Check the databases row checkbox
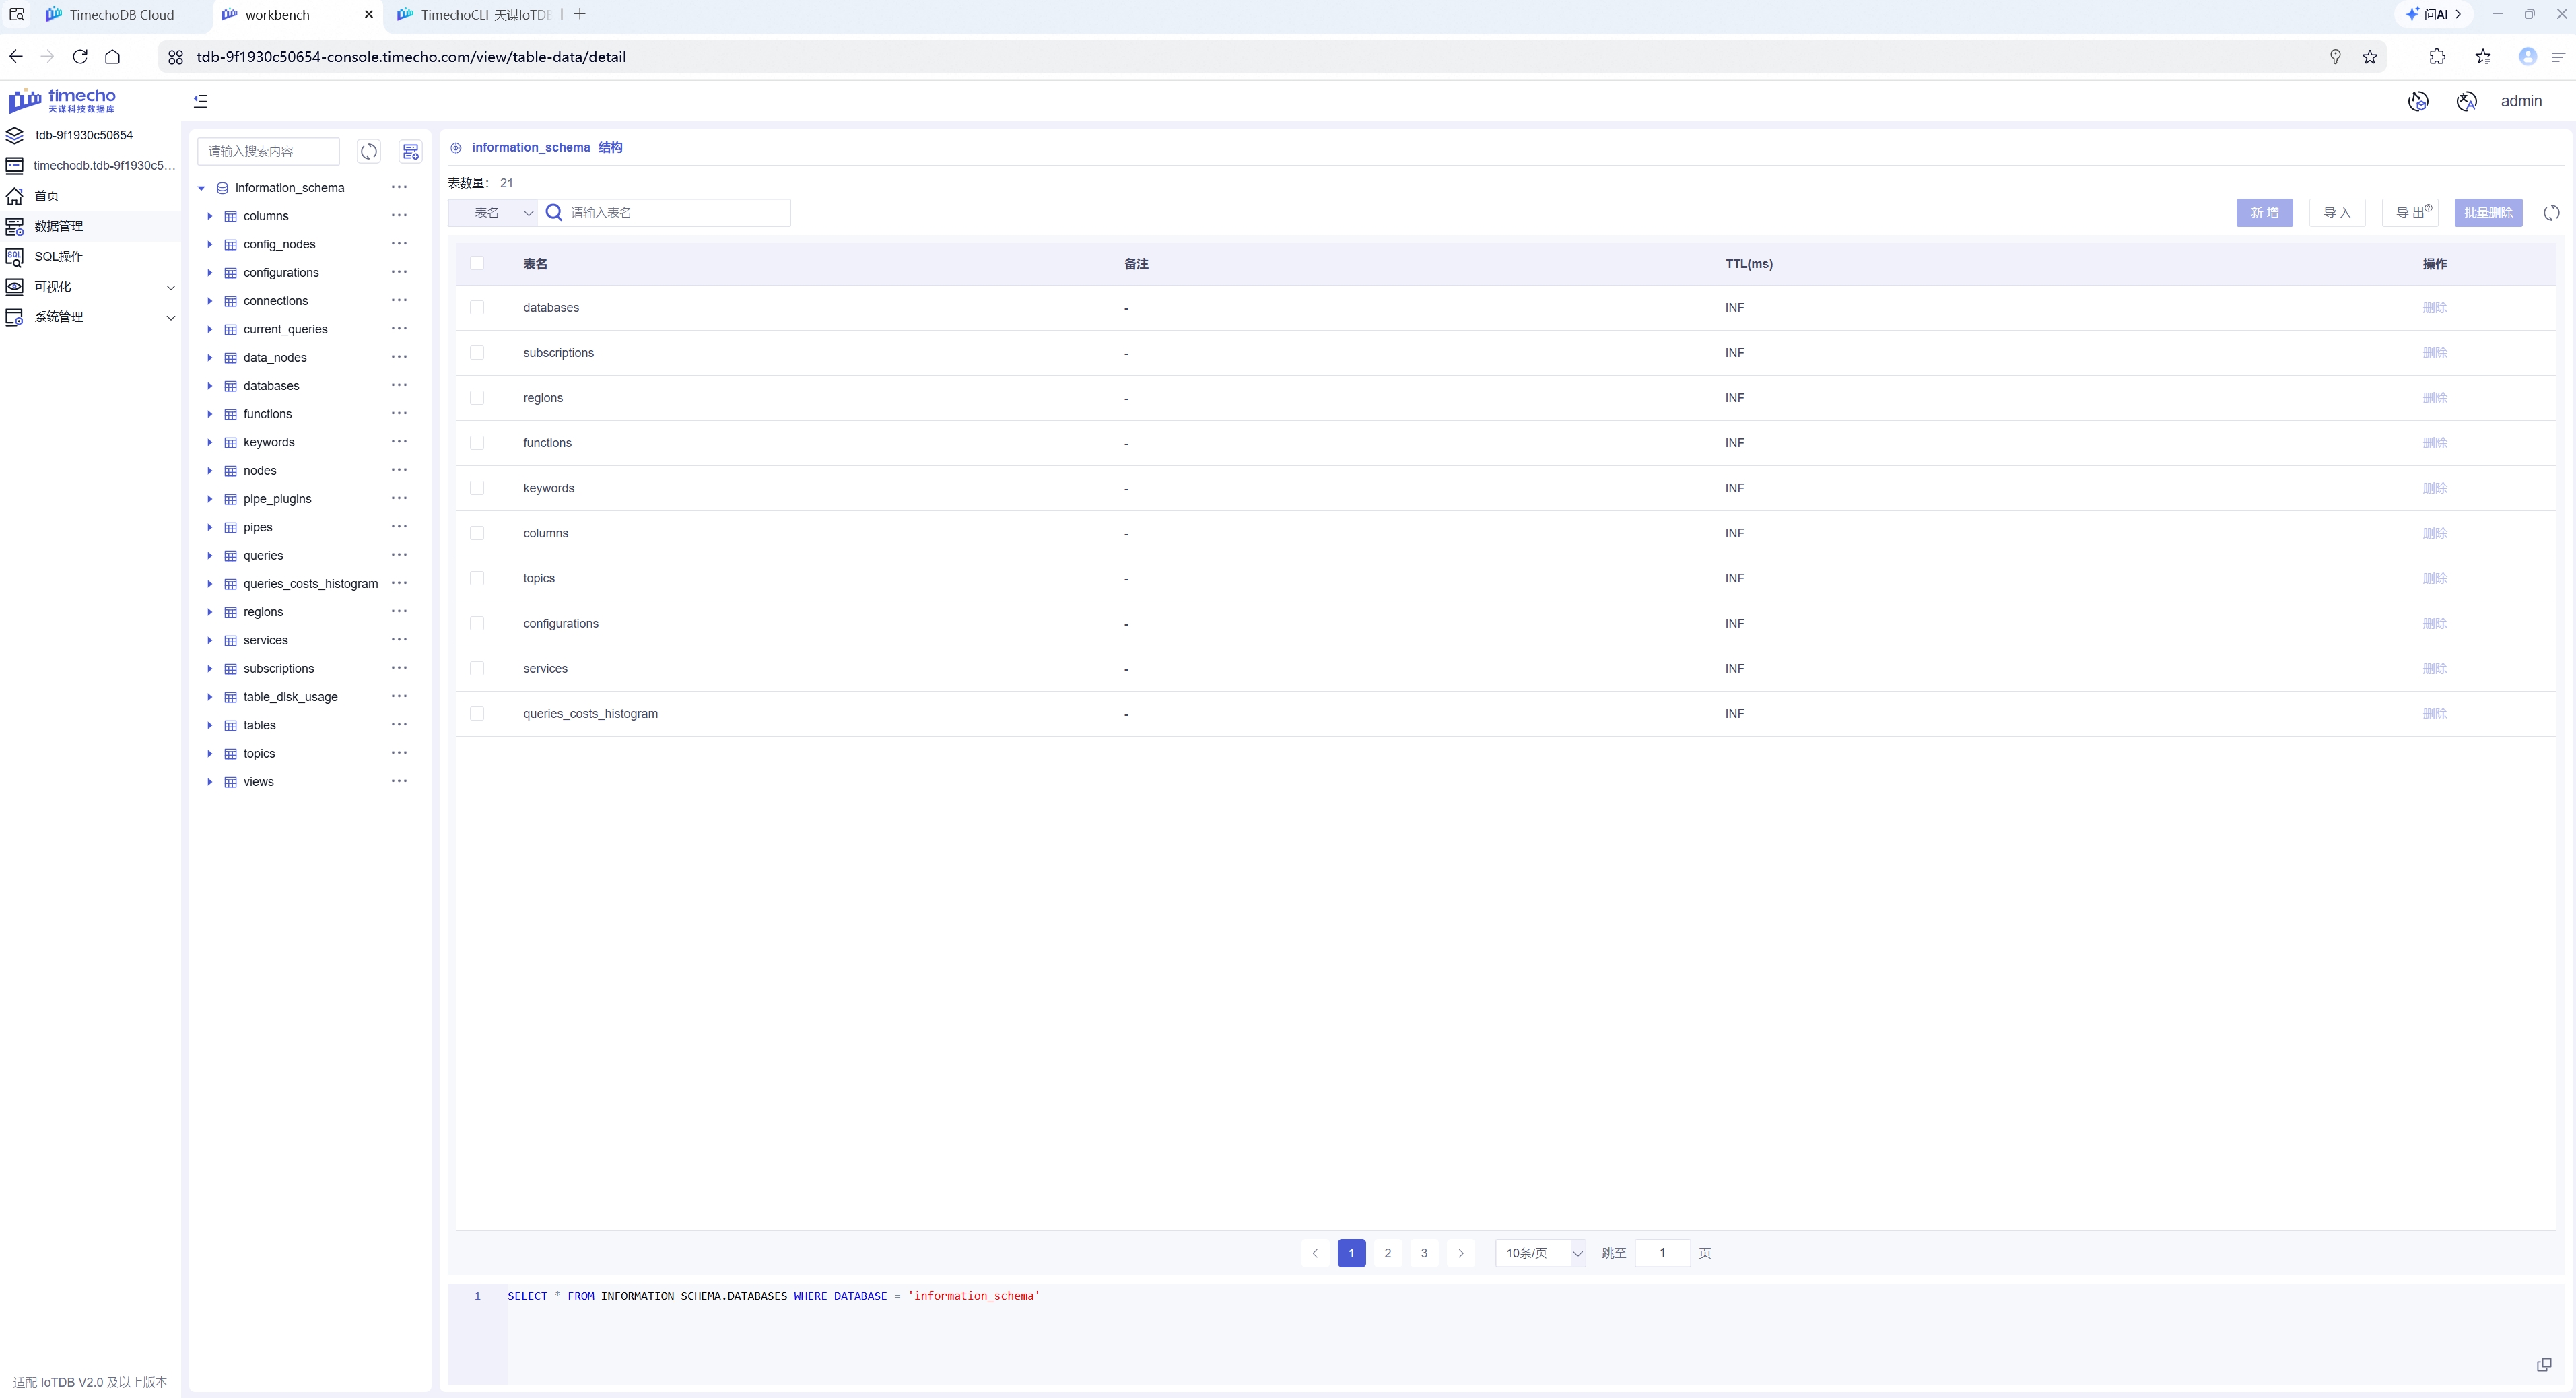The height and width of the screenshot is (1398, 2576). point(477,308)
